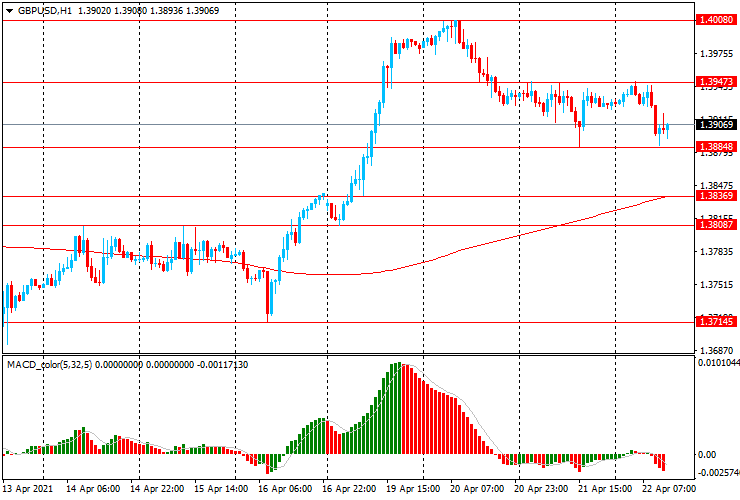The image size is (740, 500).
Task: Click the 16 Apr 06:00 time label
Action: tap(285, 488)
